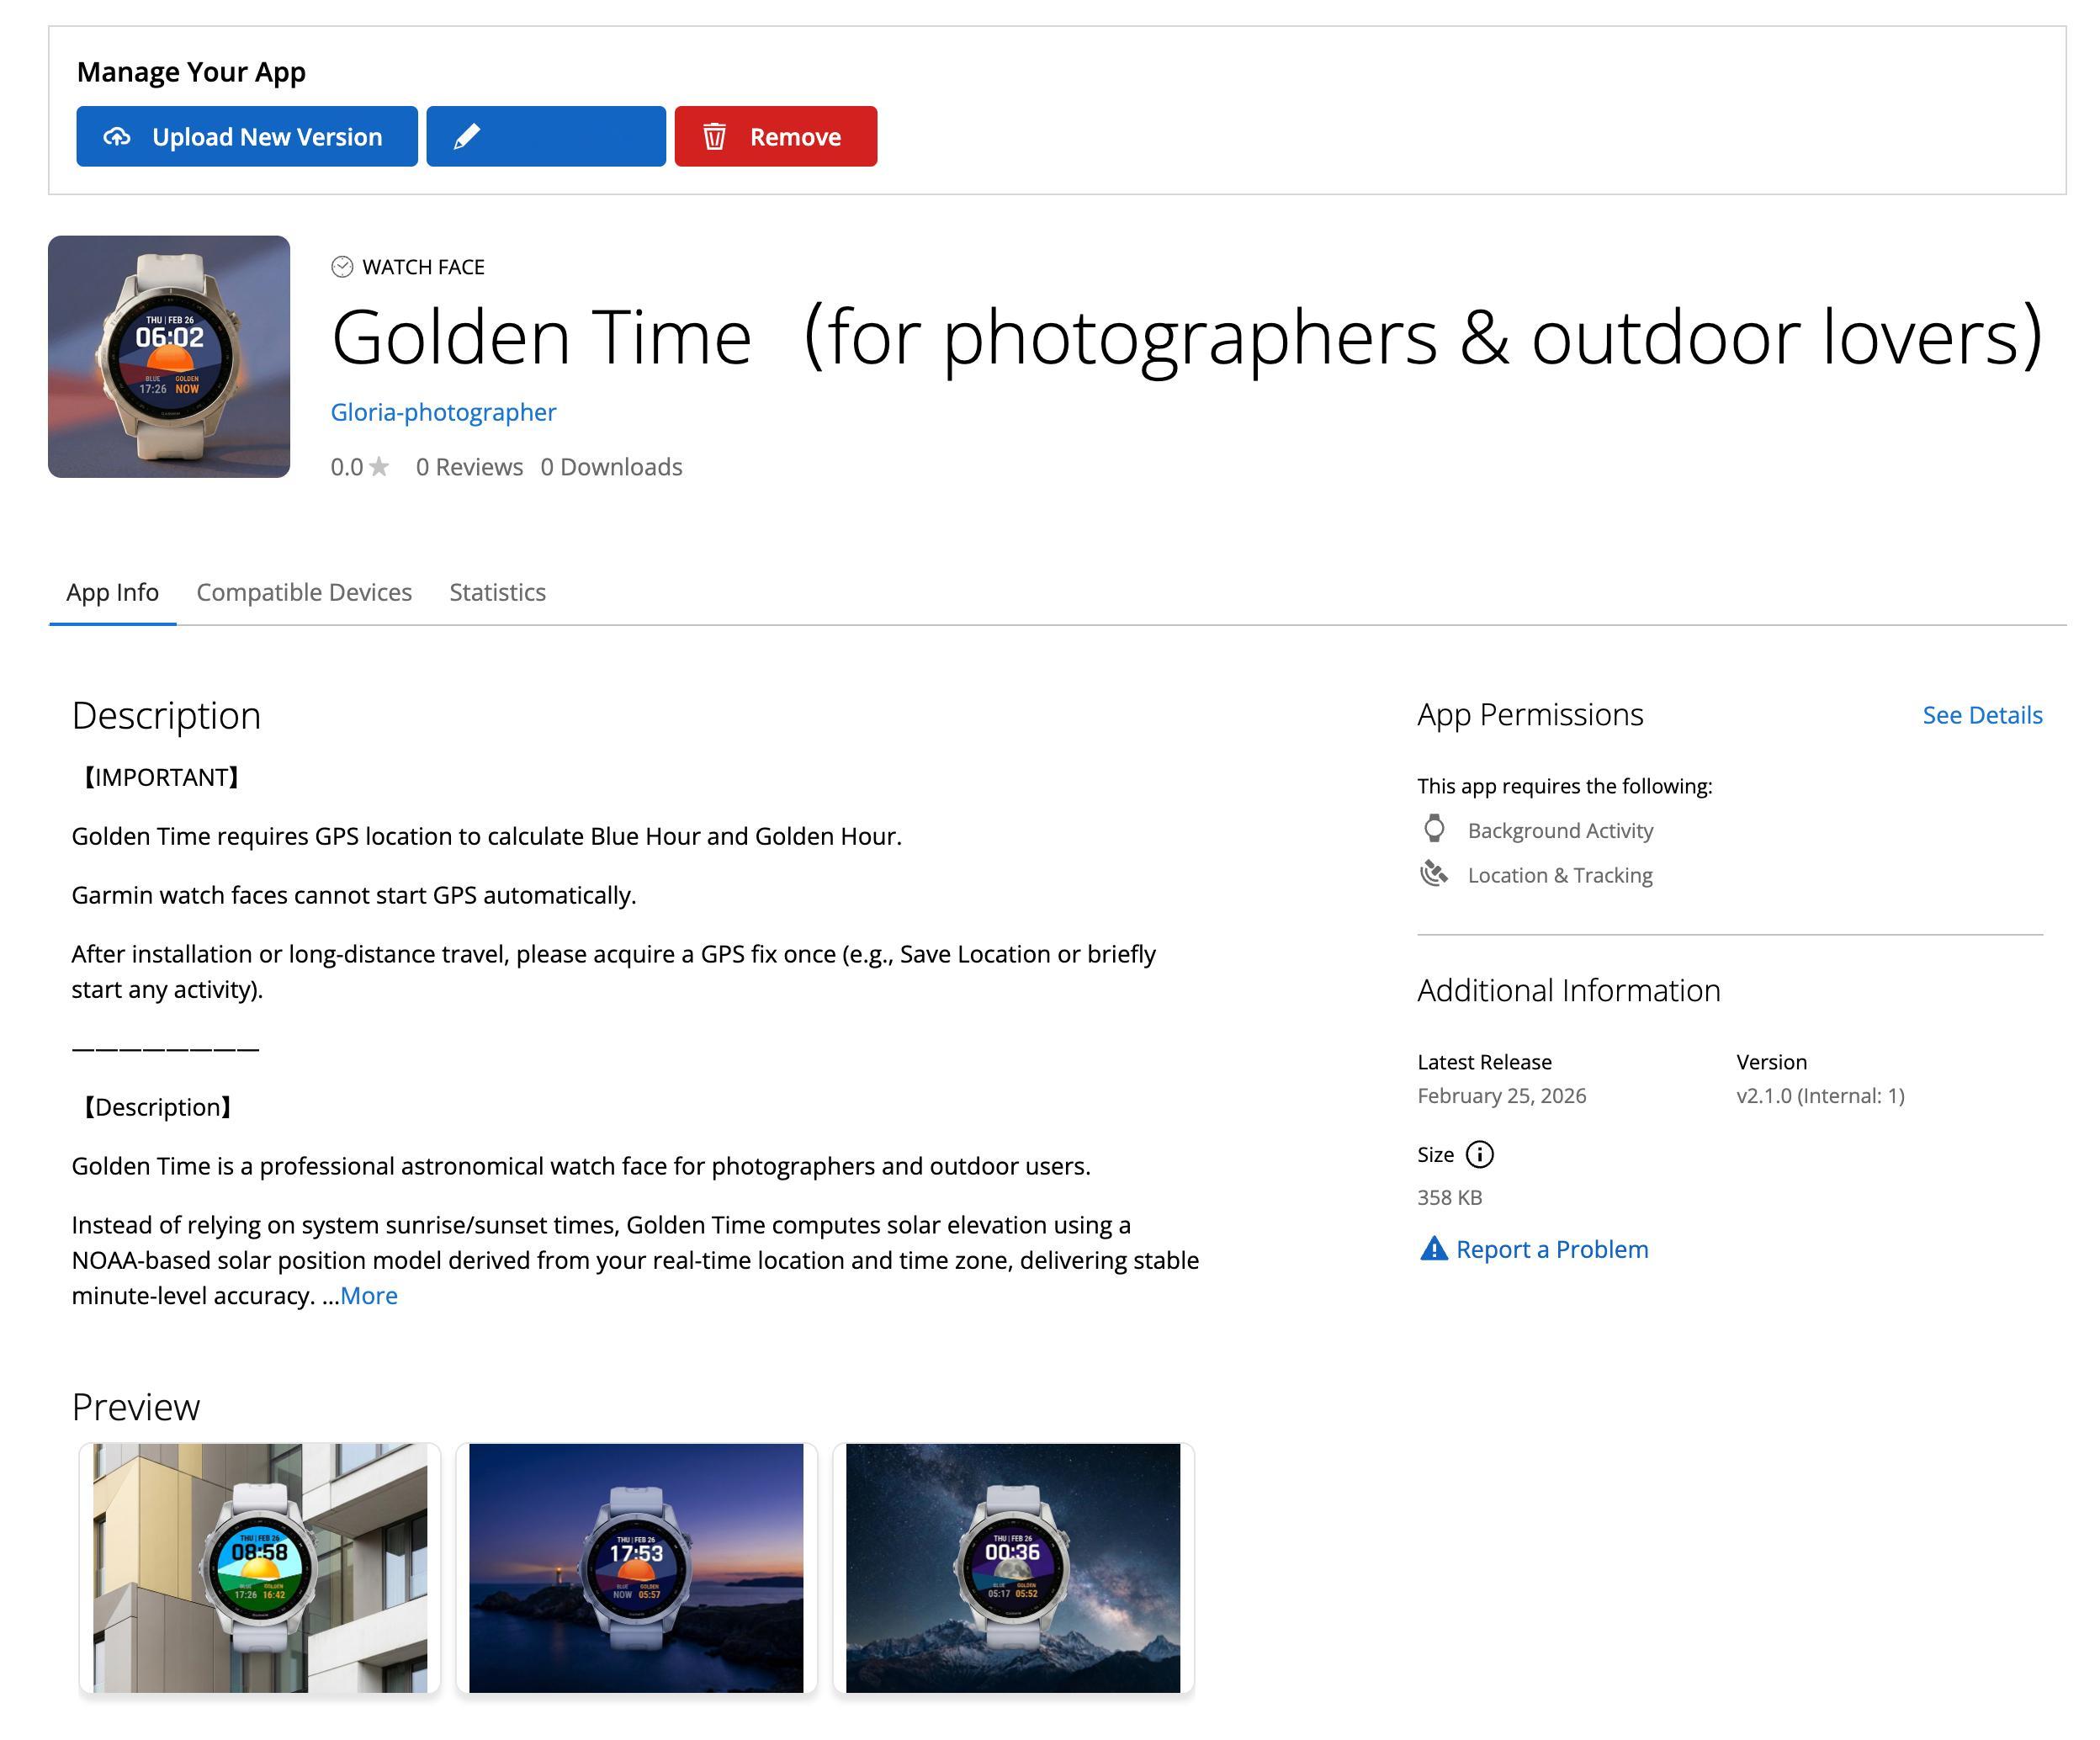
Task: Click the trash can Remove icon
Action: coord(714,137)
